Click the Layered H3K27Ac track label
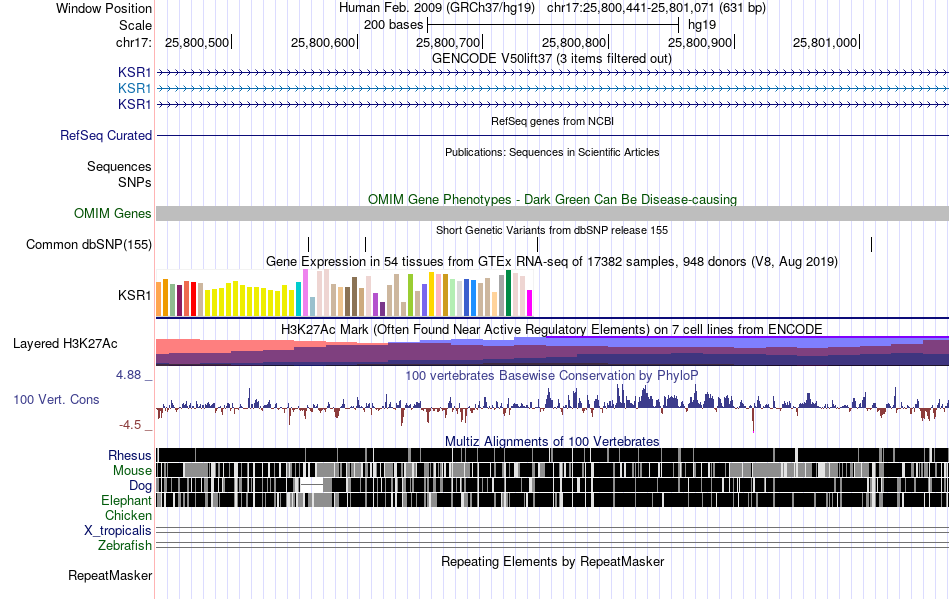Image resolution: width=950 pixels, height=599 pixels. click(65, 344)
